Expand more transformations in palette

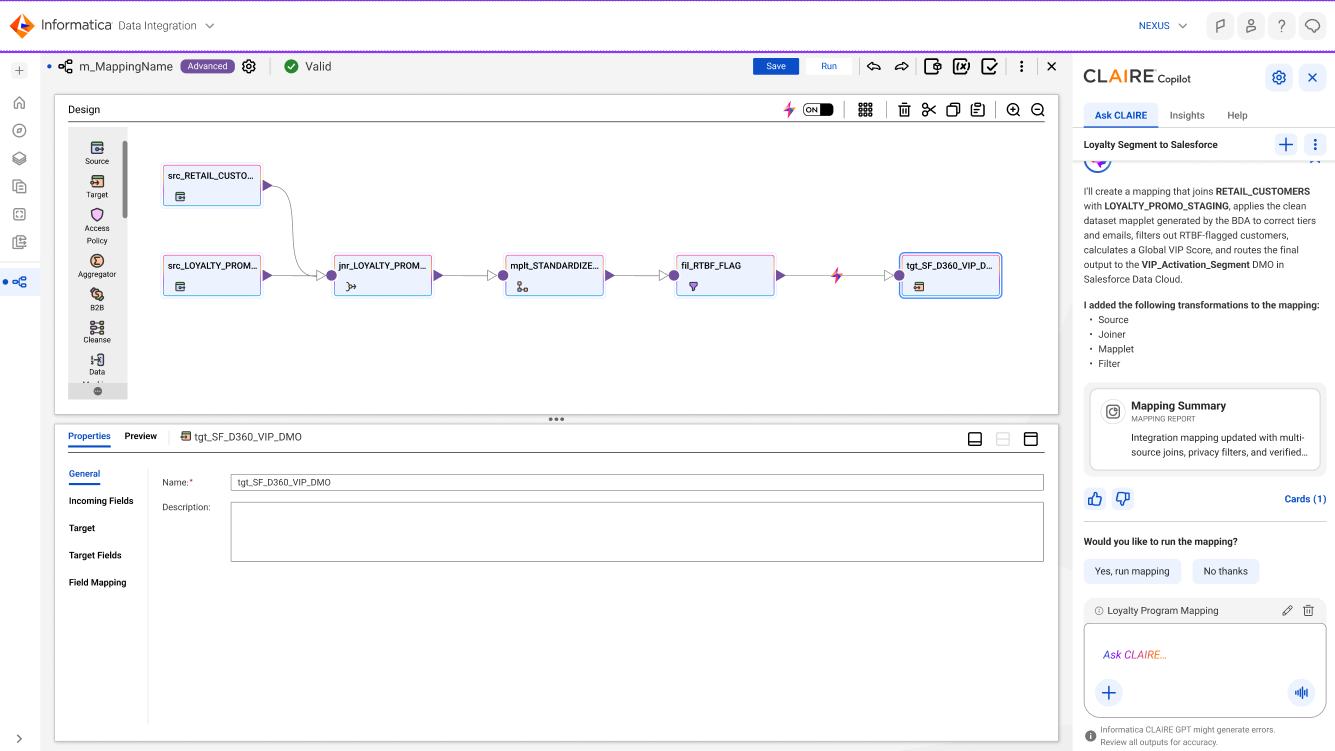click(98, 391)
